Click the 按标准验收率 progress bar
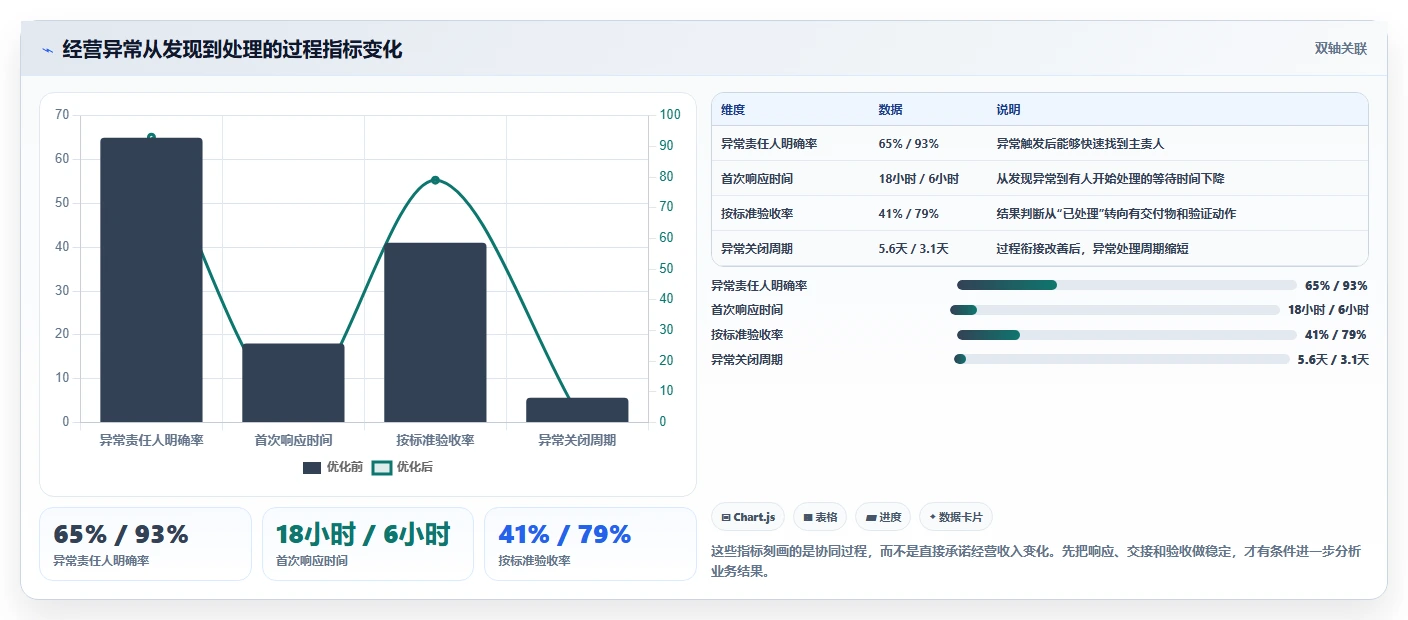The height and width of the screenshot is (620, 1408). [1126, 335]
